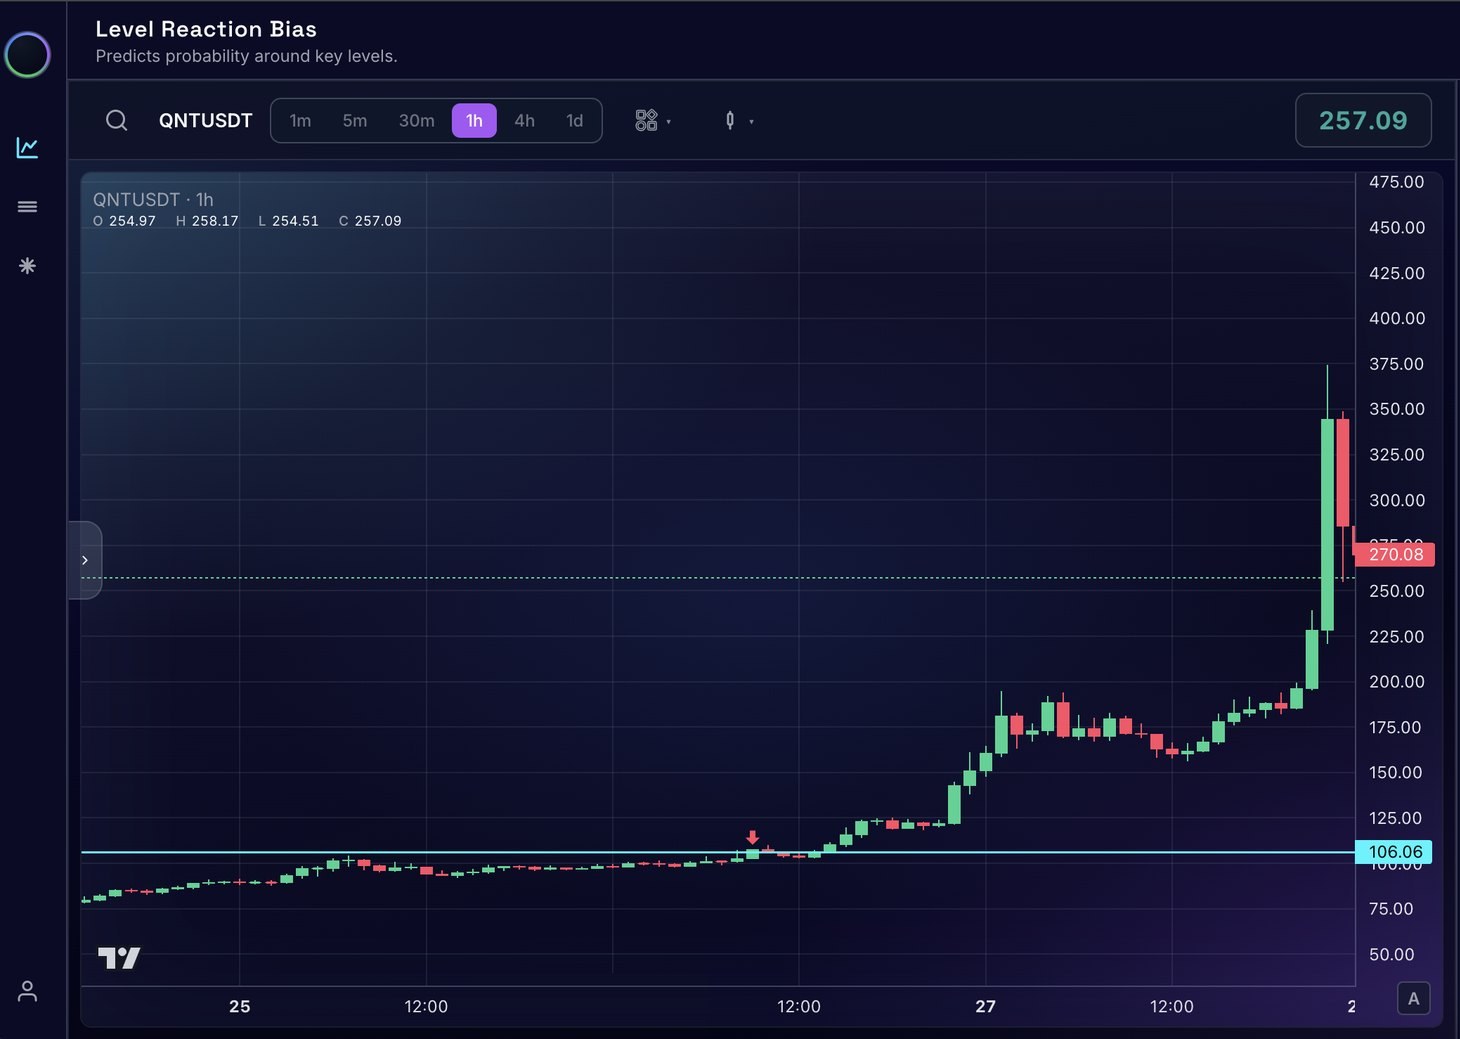
Task: Click the red arrow marker on chart
Action: coord(752,837)
